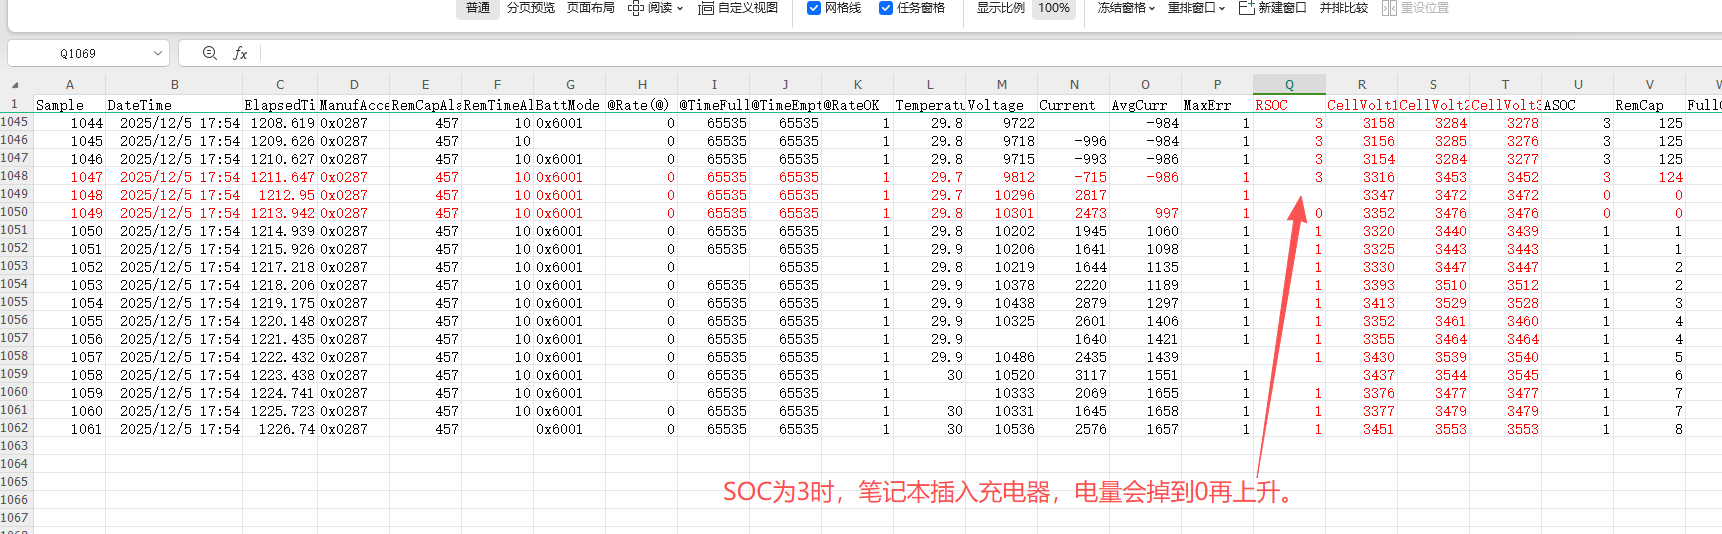Click the Voltage header cell

pos(1001,105)
